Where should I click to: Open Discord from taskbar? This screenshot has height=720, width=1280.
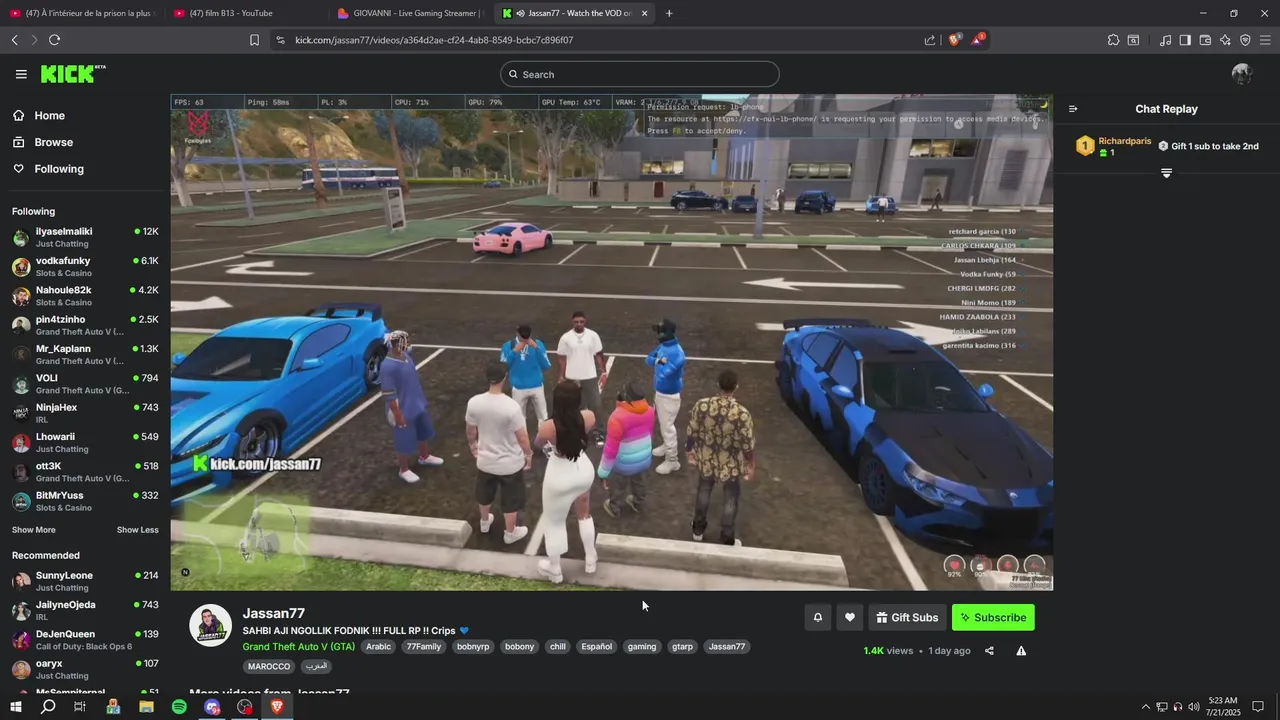click(x=212, y=707)
